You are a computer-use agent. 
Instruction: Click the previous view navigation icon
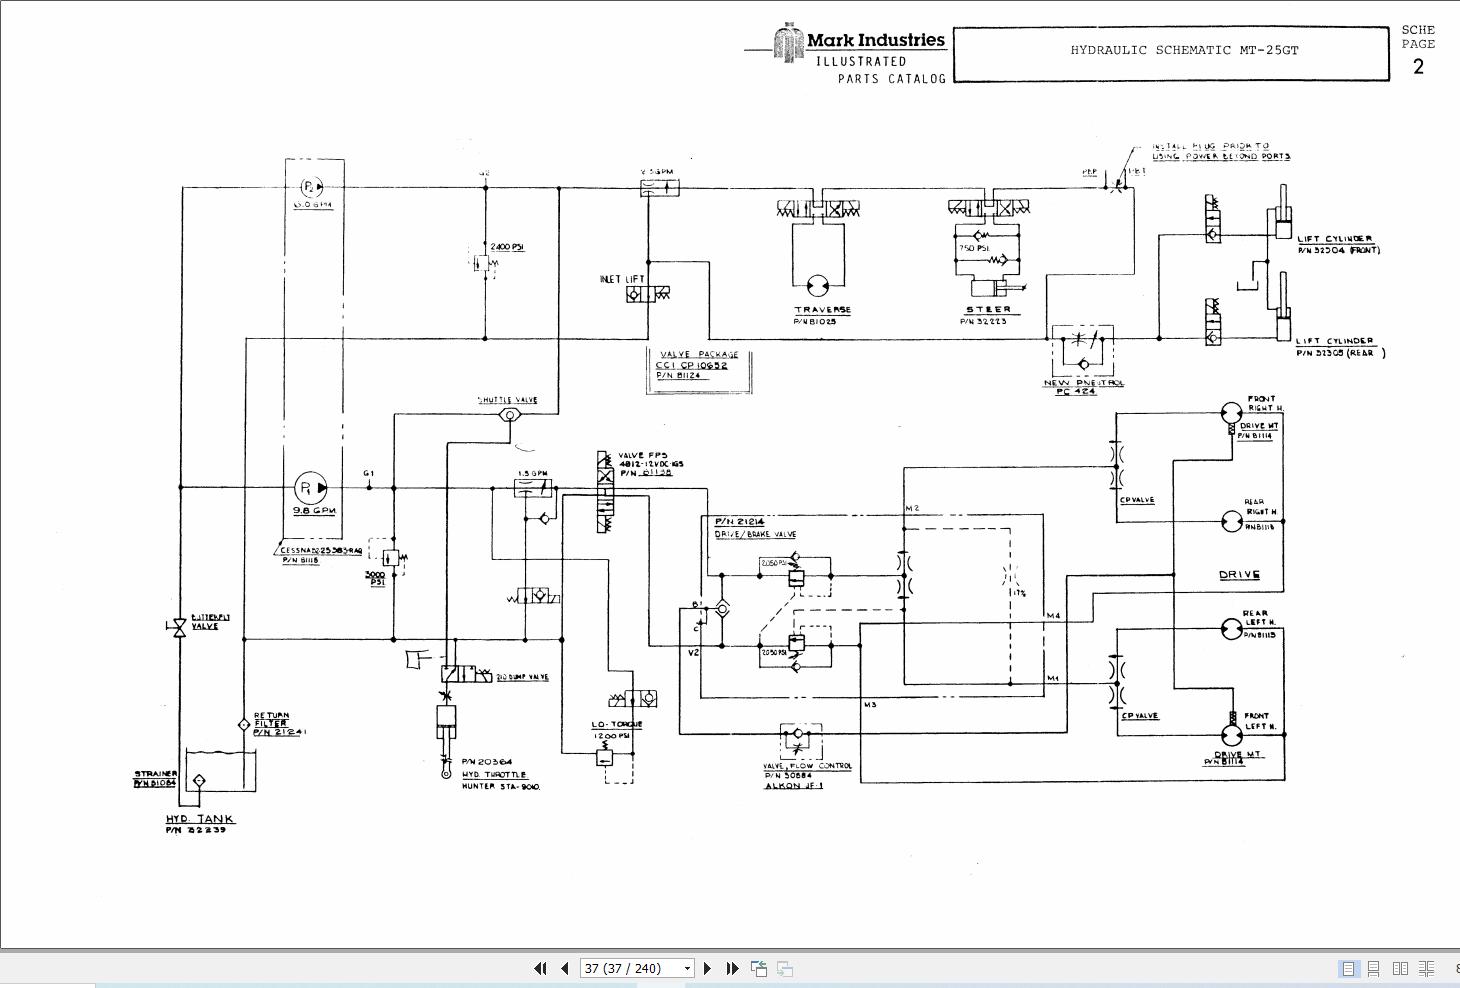[759, 968]
